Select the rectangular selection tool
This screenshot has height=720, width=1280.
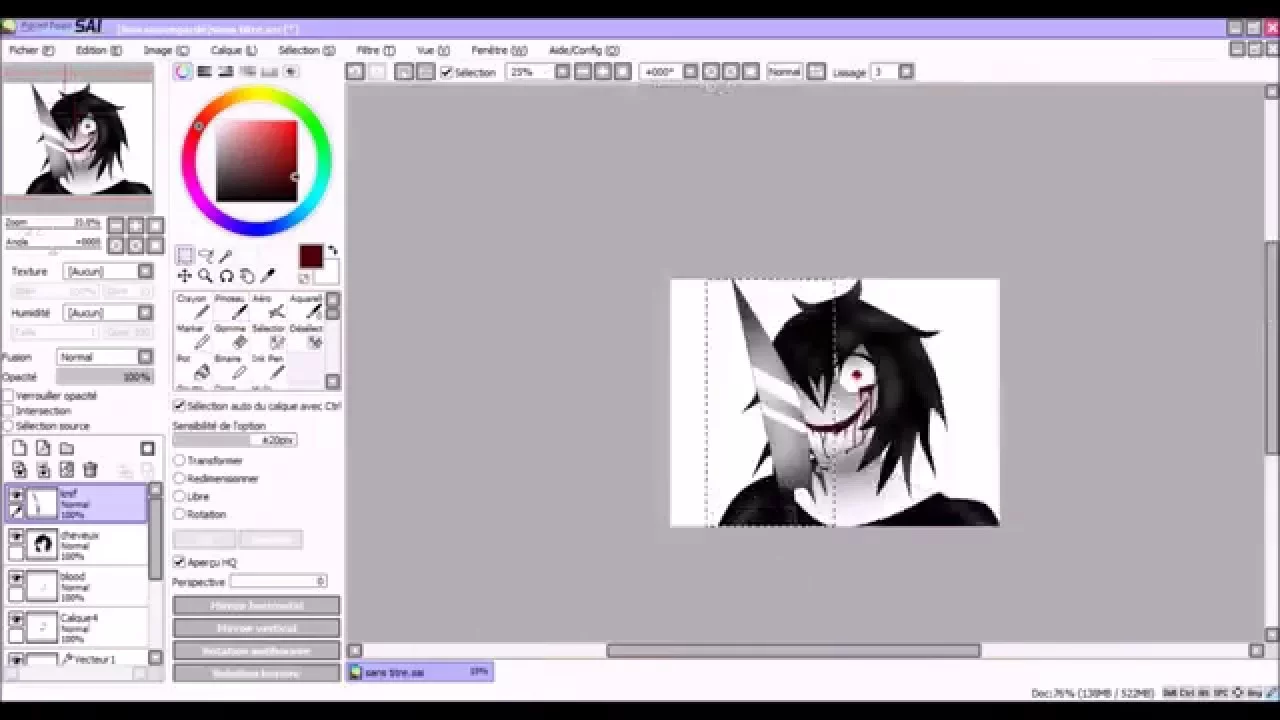point(185,256)
